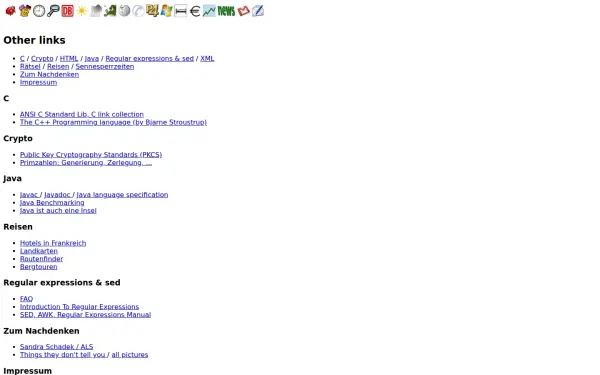
Task: Click the hotel bed icon
Action: (x=181, y=11)
